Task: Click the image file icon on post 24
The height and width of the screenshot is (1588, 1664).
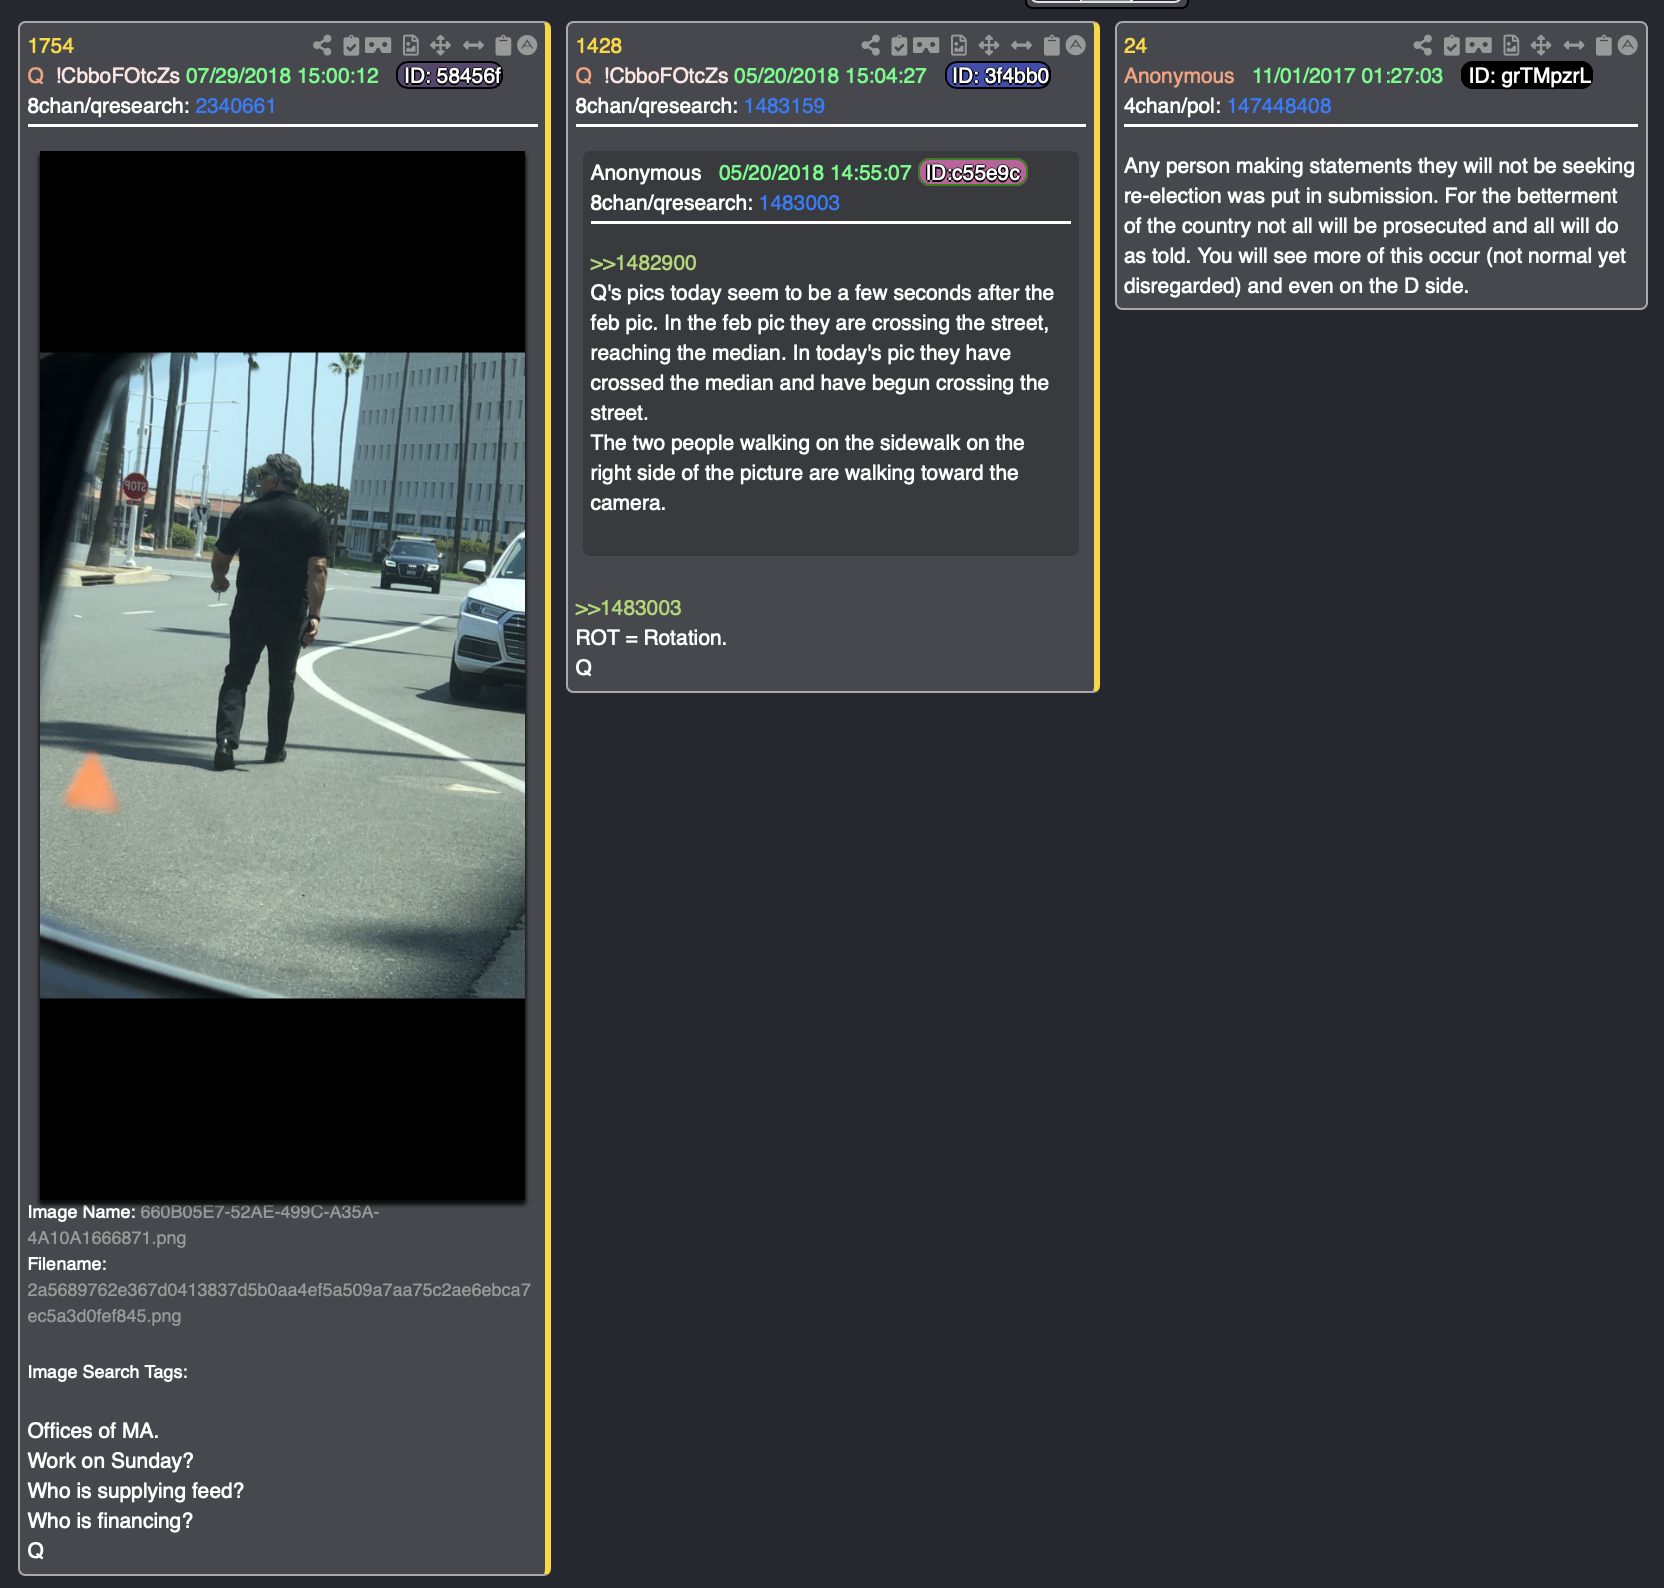Action: 1511,45
